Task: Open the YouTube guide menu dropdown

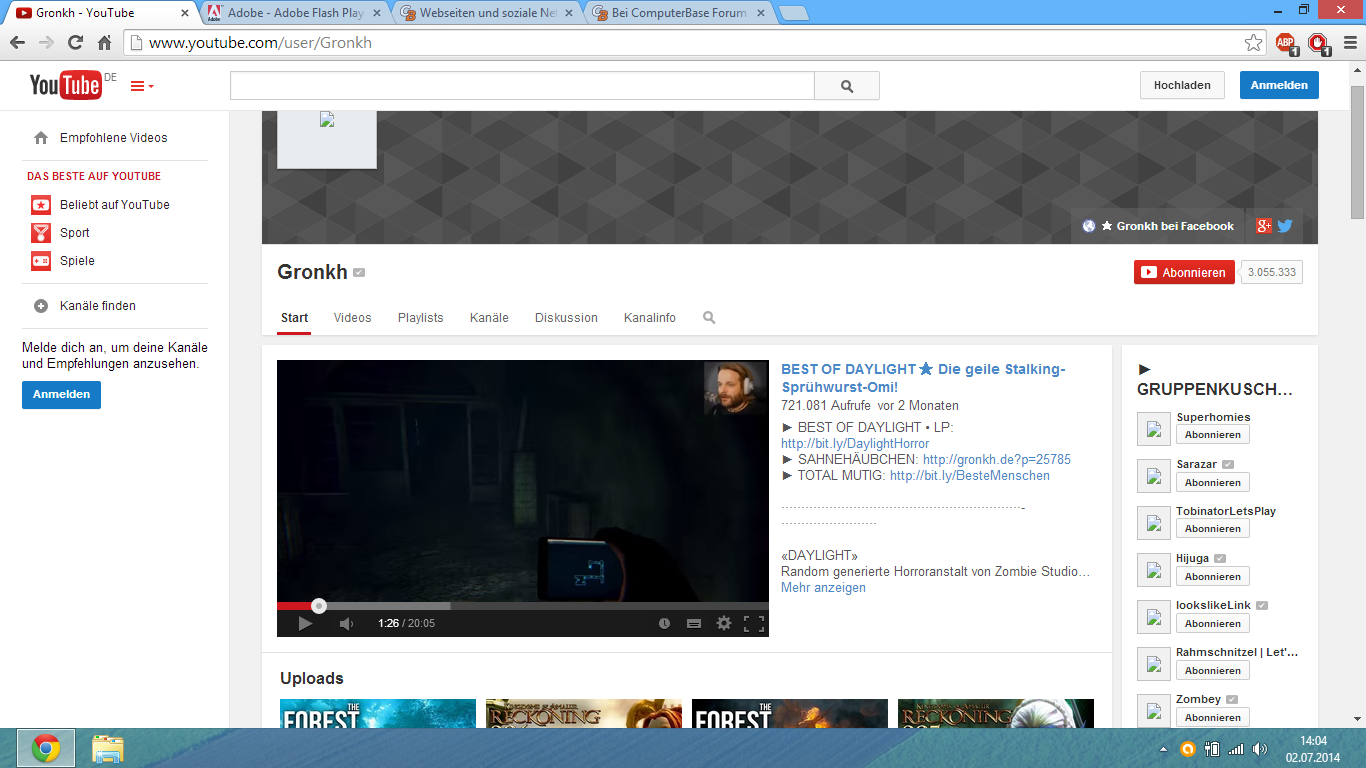Action: 142,86
